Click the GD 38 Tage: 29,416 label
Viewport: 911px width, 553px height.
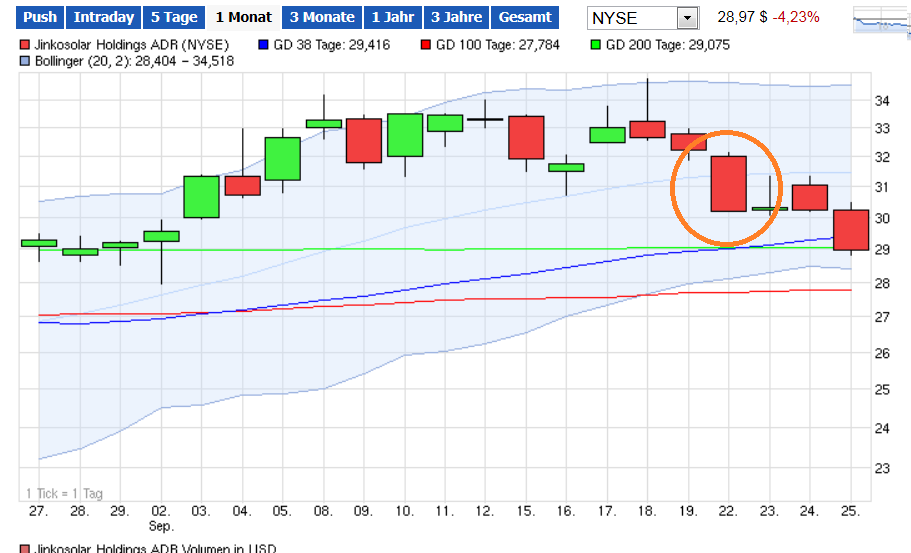pyautogui.click(x=332, y=45)
